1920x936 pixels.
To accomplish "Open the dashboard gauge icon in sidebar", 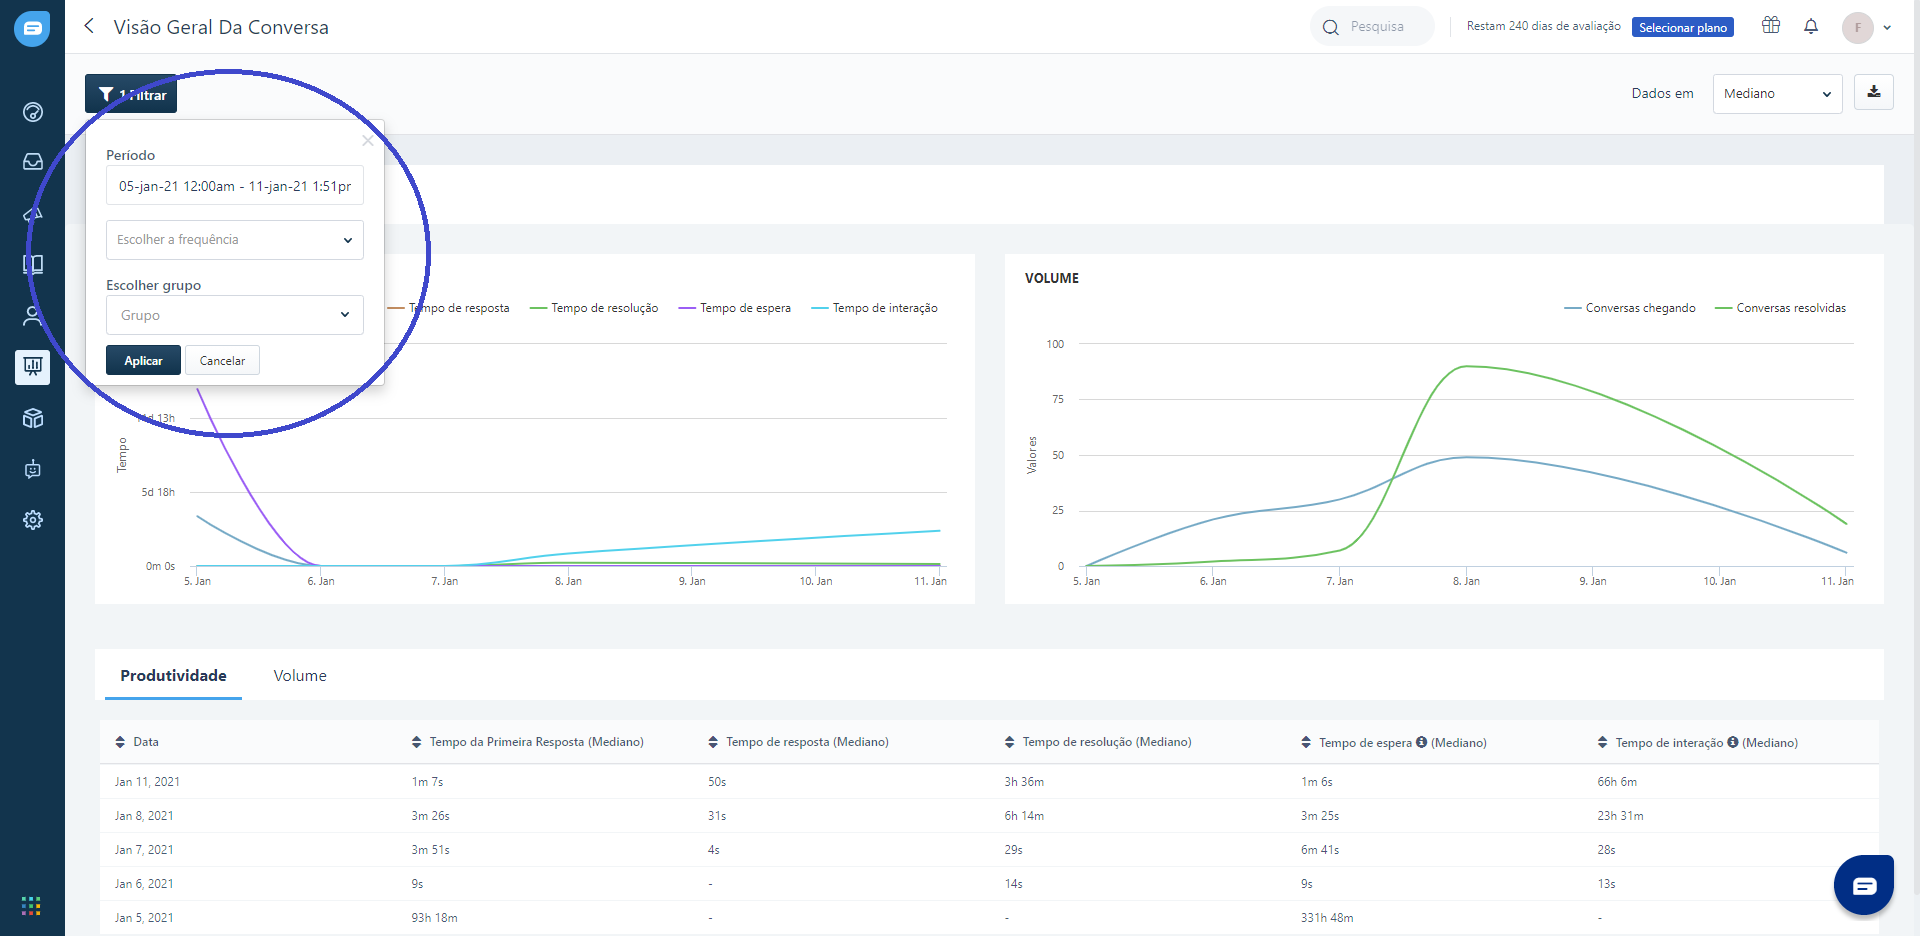I will (33, 112).
